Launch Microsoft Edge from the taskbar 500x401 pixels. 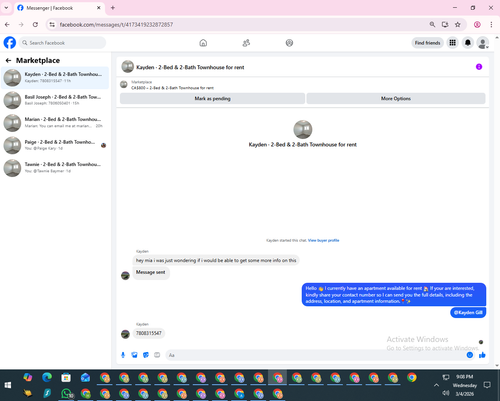(x=47, y=377)
